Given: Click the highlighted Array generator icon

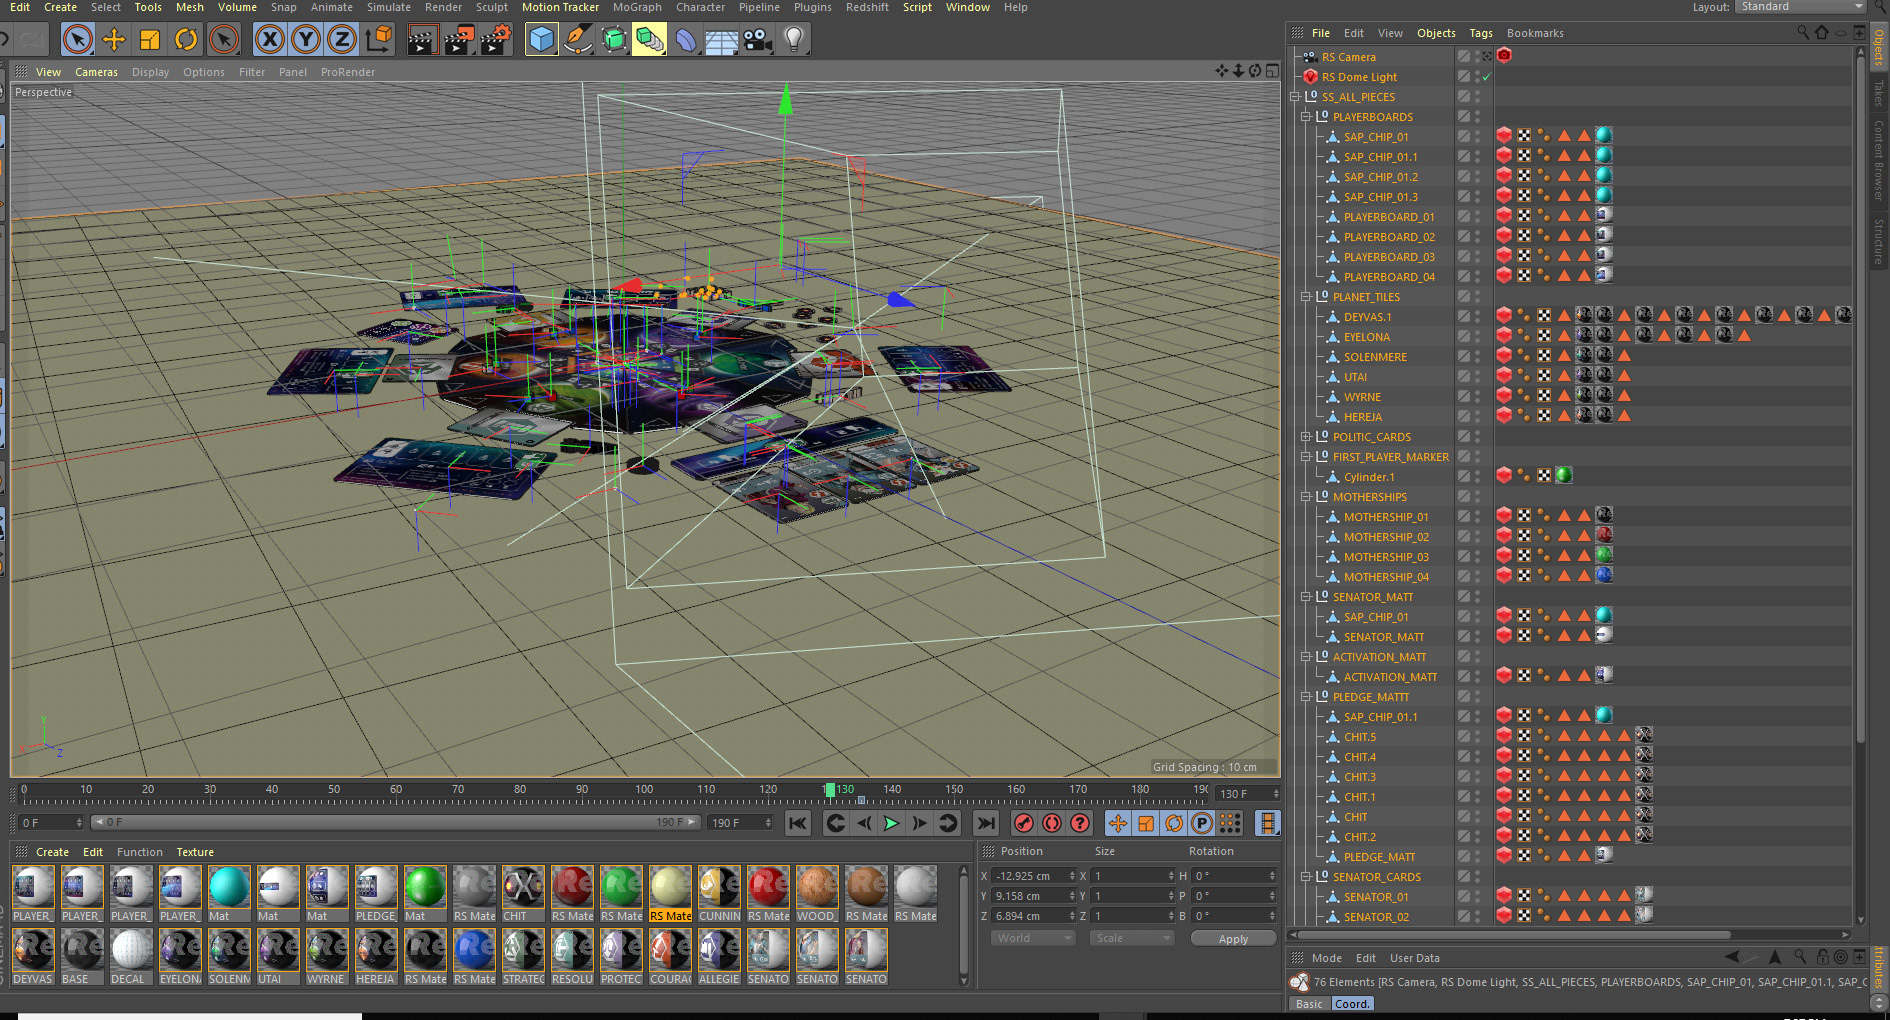Looking at the screenshot, I should pyautogui.click(x=649, y=40).
